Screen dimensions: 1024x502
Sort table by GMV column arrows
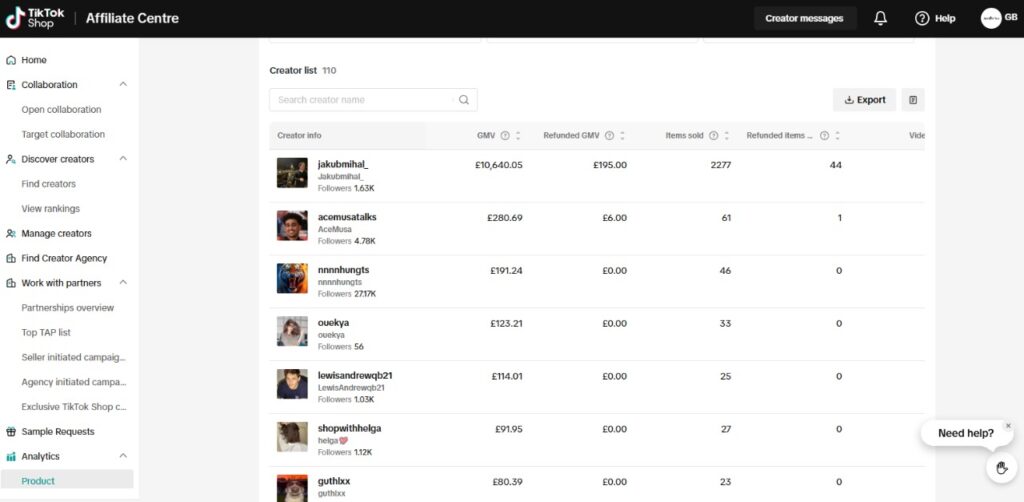point(518,136)
